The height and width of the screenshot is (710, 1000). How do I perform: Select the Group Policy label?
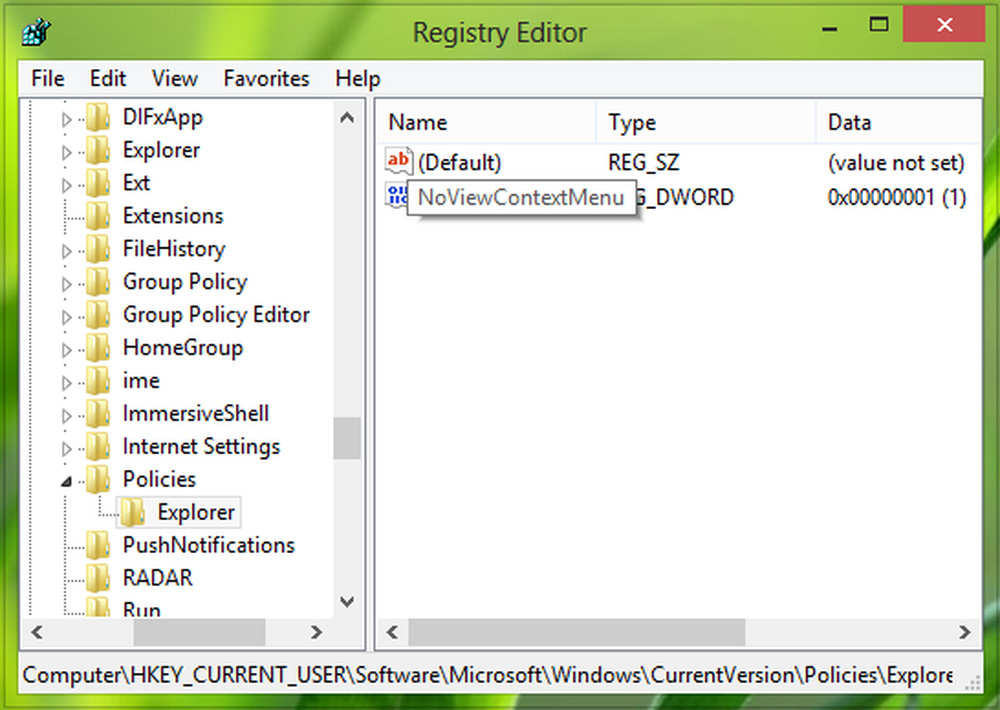pos(185,282)
